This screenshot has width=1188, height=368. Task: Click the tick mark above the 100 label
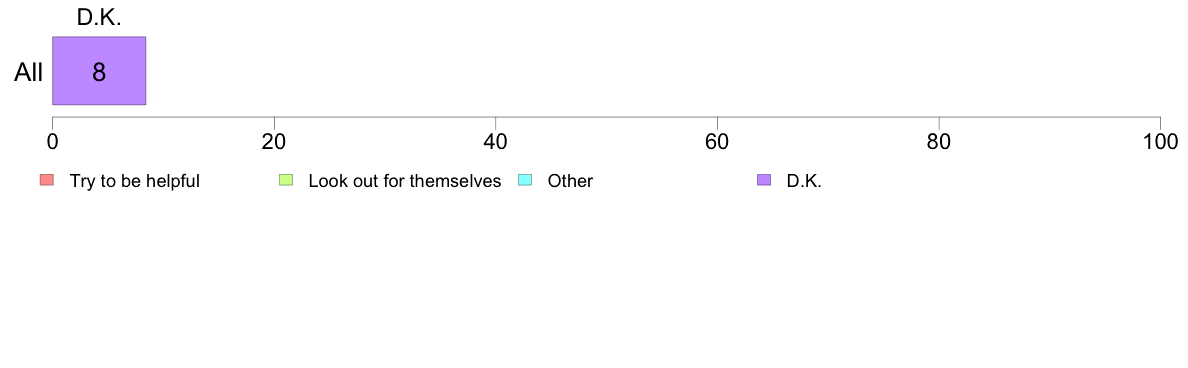click(1160, 122)
